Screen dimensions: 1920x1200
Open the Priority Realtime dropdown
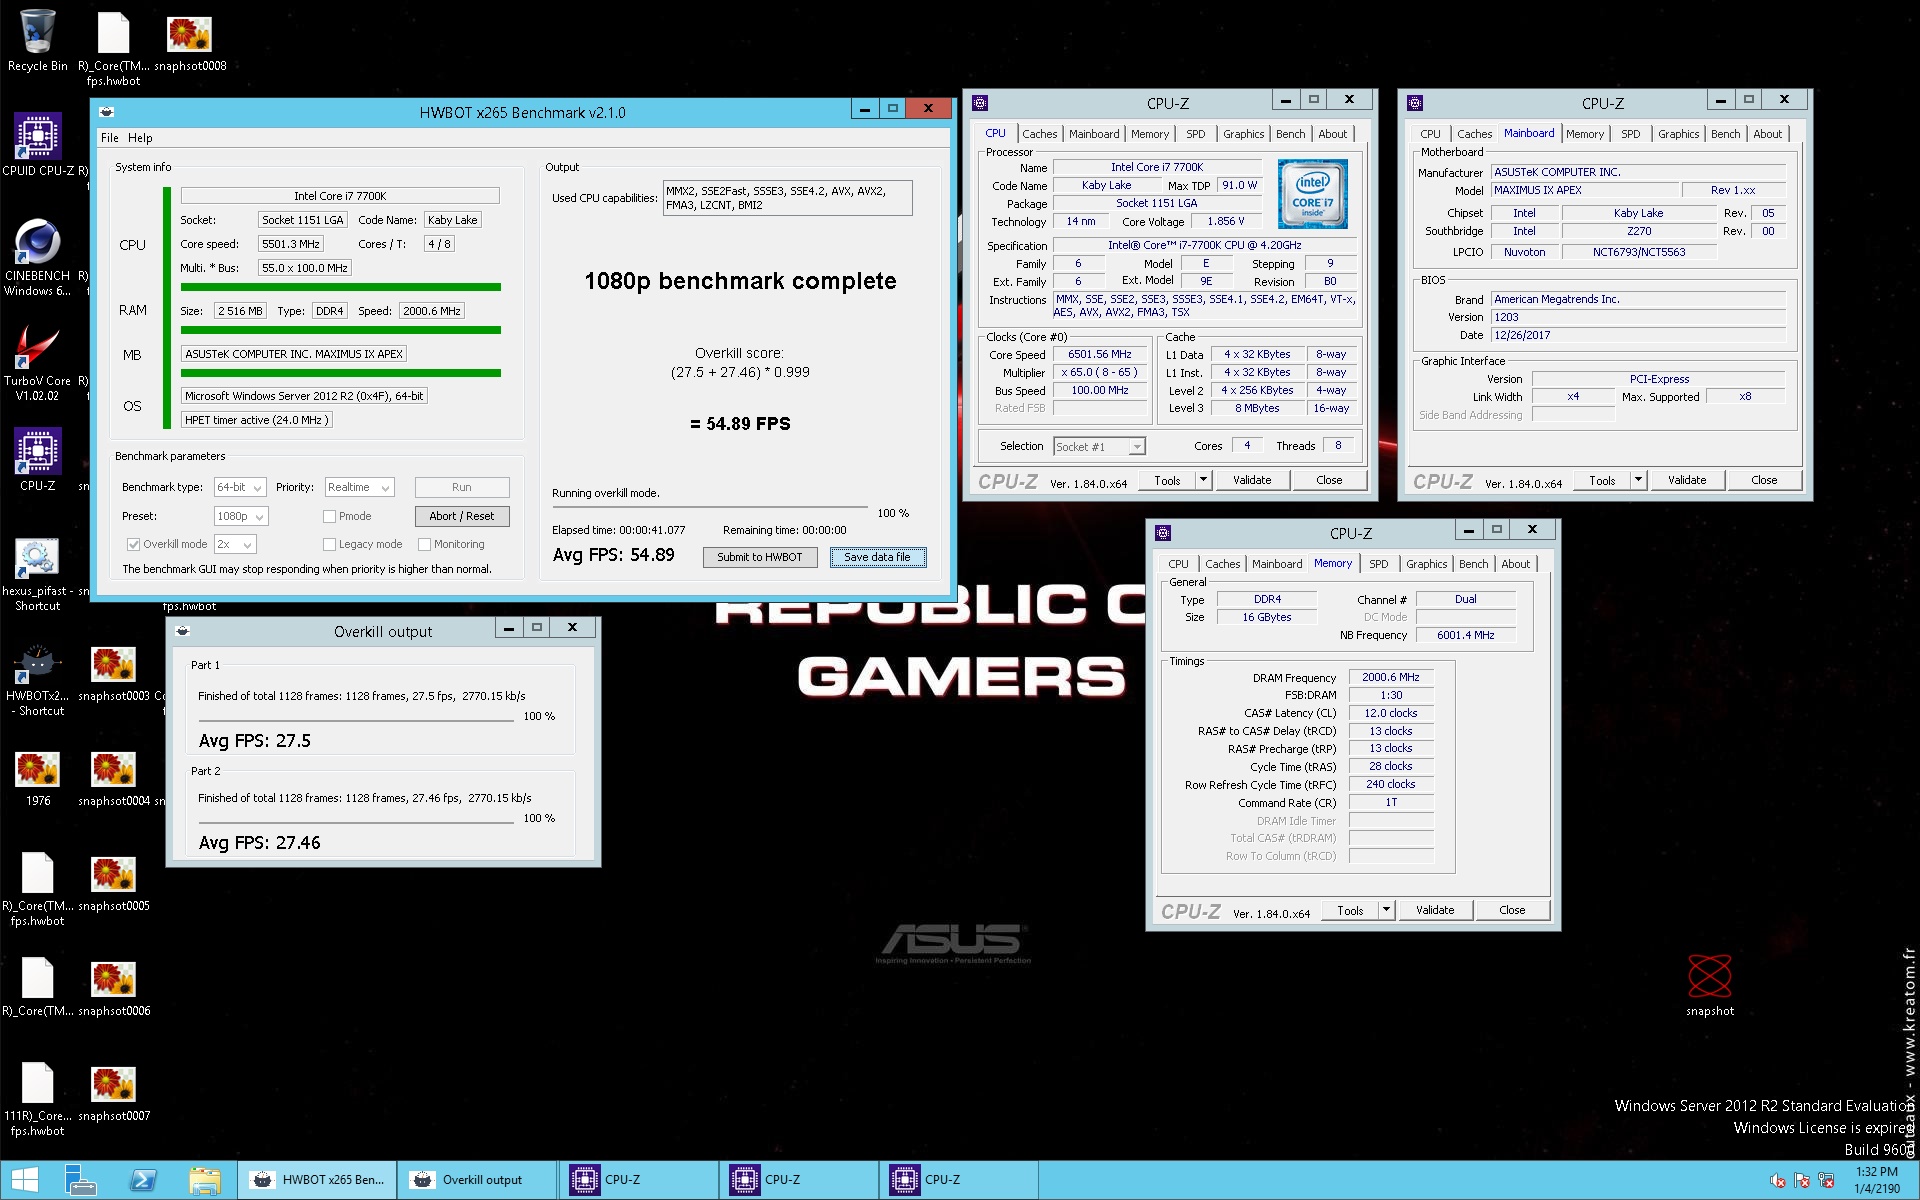tap(359, 487)
